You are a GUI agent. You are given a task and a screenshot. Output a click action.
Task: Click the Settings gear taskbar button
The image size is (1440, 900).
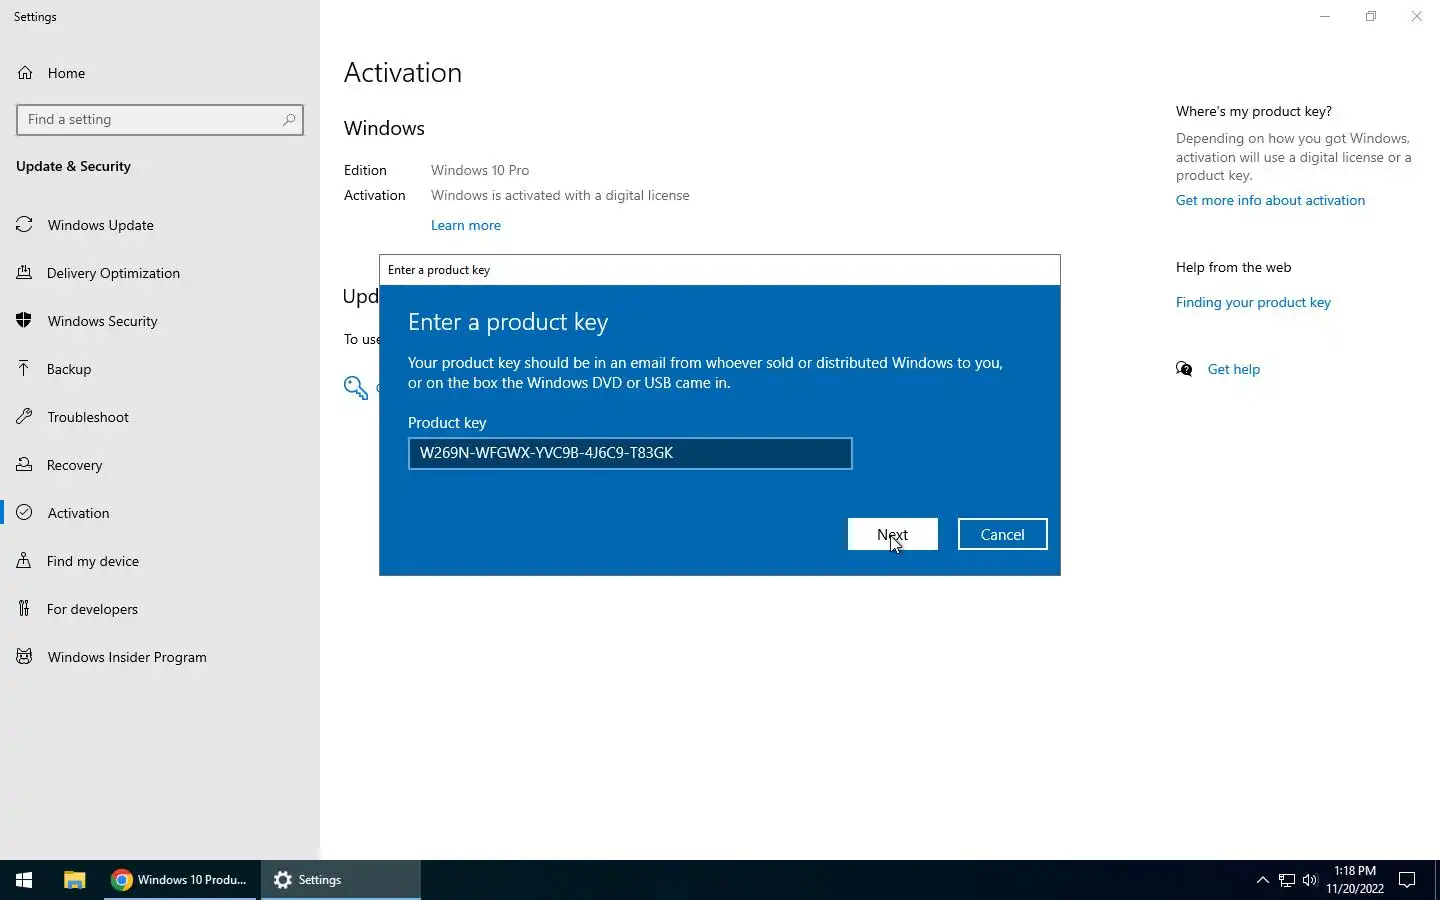point(341,880)
